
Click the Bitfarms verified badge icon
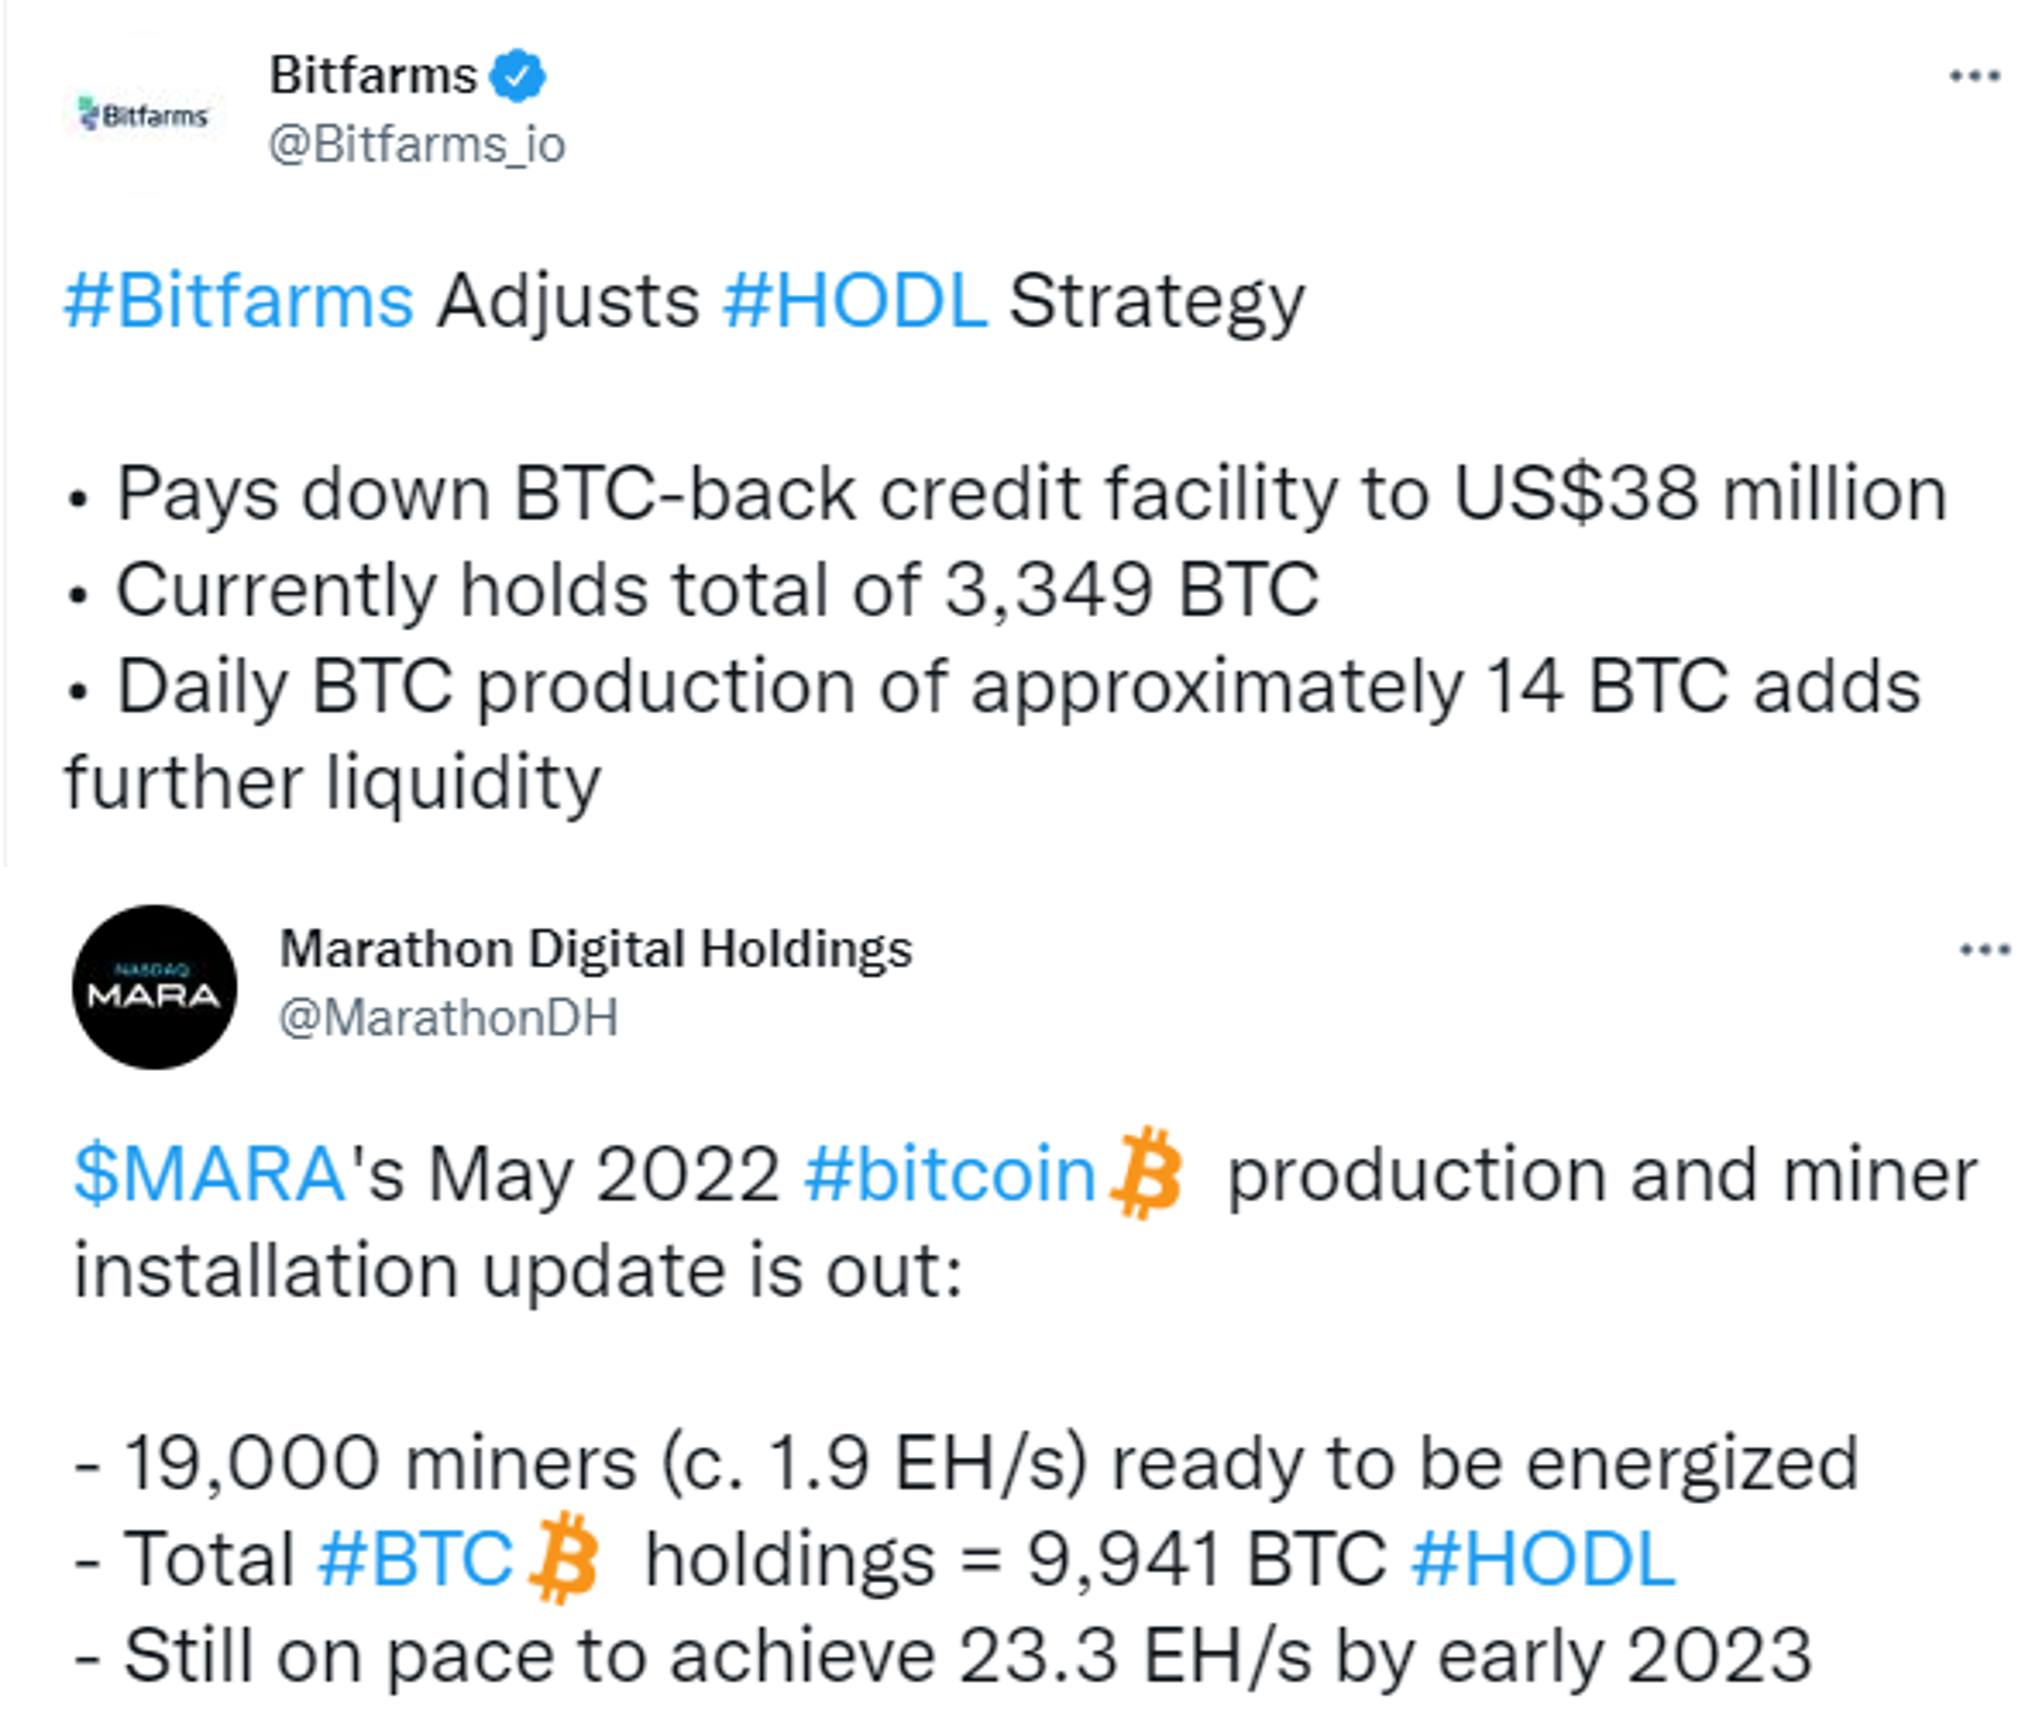click(517, 76)
